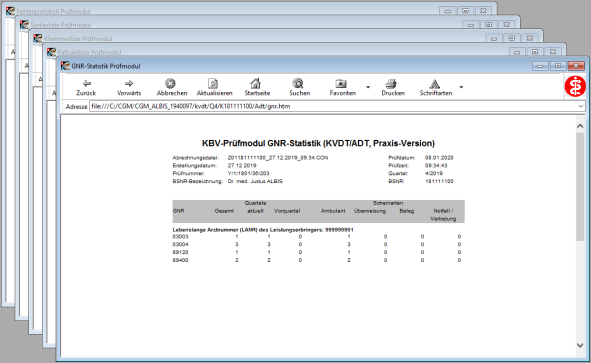Viewport: 591px width, 363px height.
Task: Click the Fallzahlliste Prüfmodul window icon
Action: 51,52
